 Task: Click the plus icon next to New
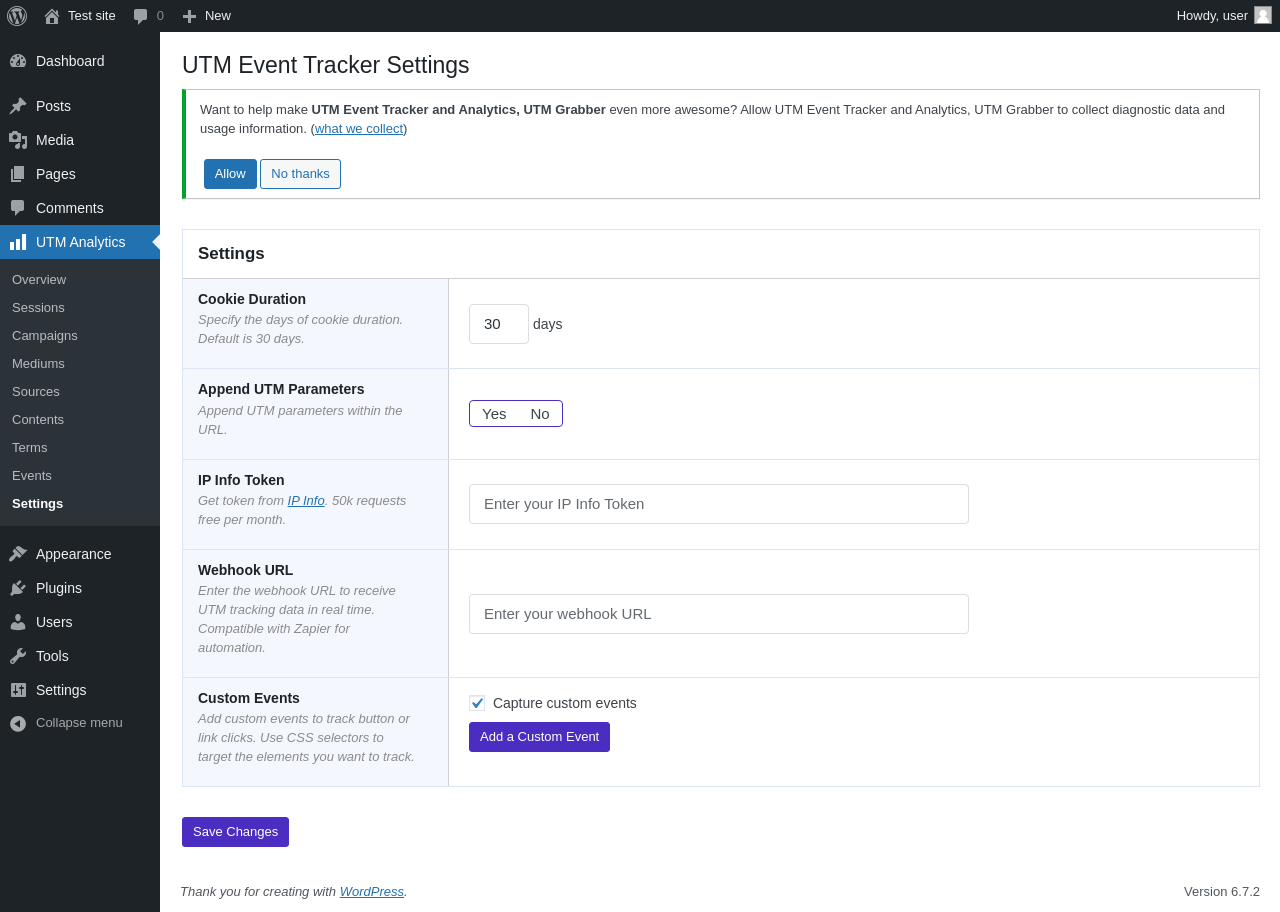[x=189, y=16]
